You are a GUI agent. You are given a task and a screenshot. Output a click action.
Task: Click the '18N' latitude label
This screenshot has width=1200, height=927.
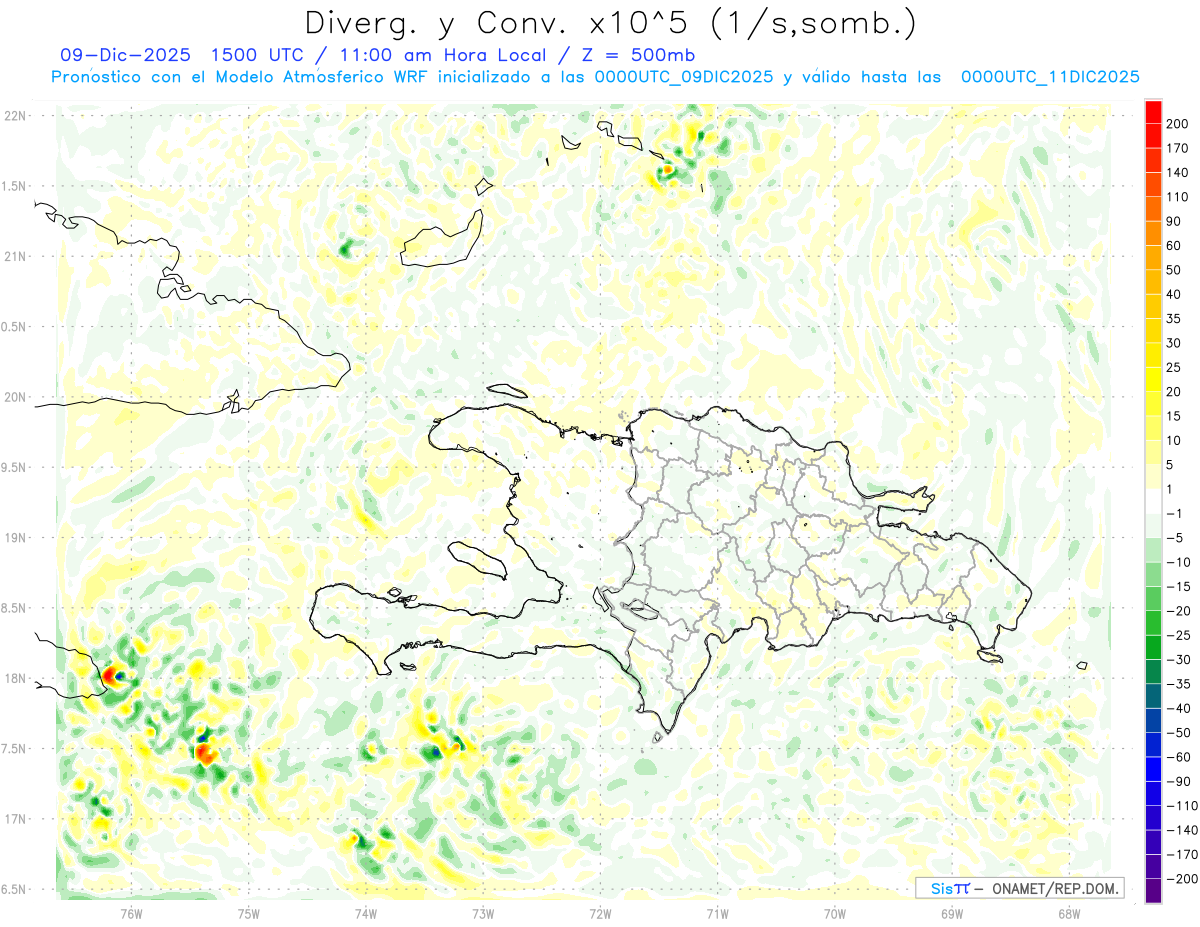click(15, 678)
